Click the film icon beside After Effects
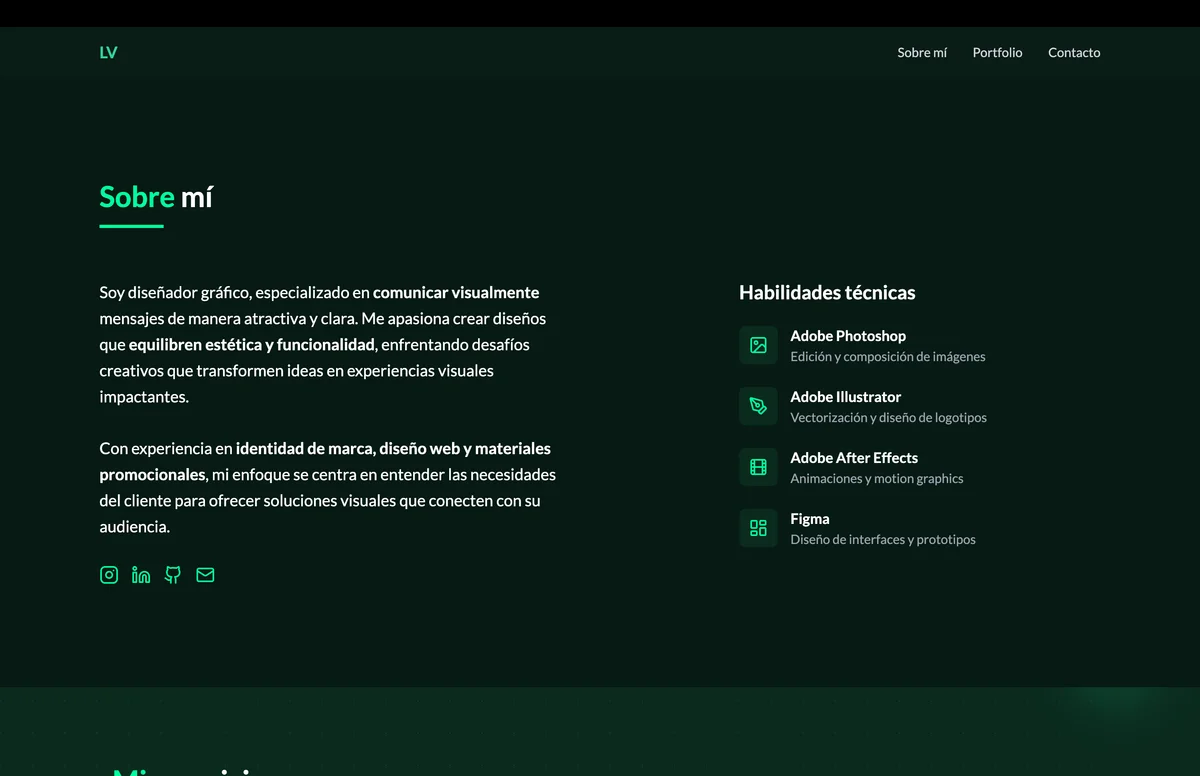Image resolution: width=1200 pixels, height=776 pixels. point(758,467)
